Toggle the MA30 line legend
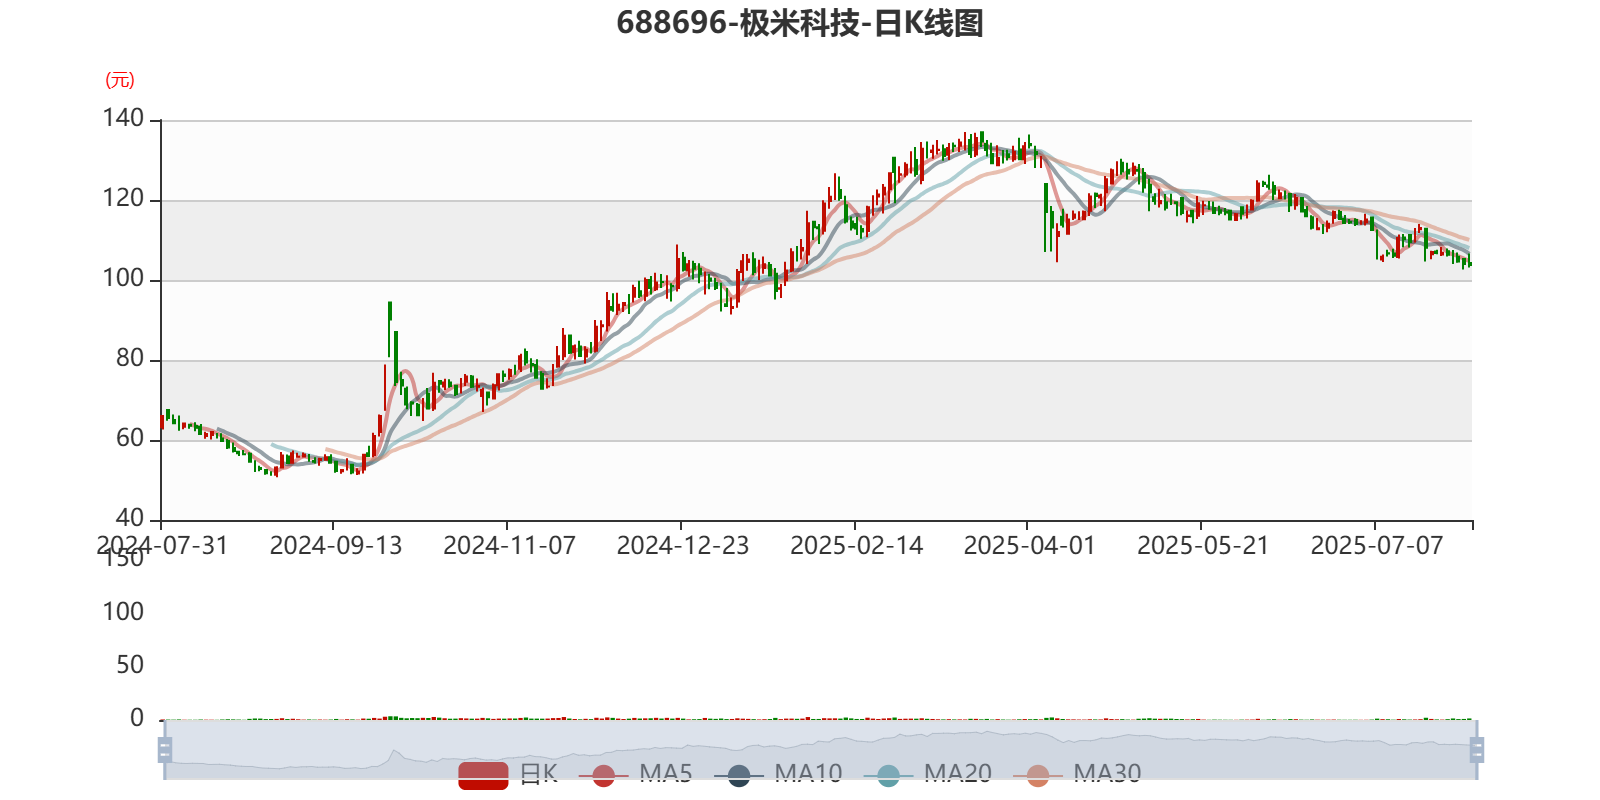 coord(1077,774)
